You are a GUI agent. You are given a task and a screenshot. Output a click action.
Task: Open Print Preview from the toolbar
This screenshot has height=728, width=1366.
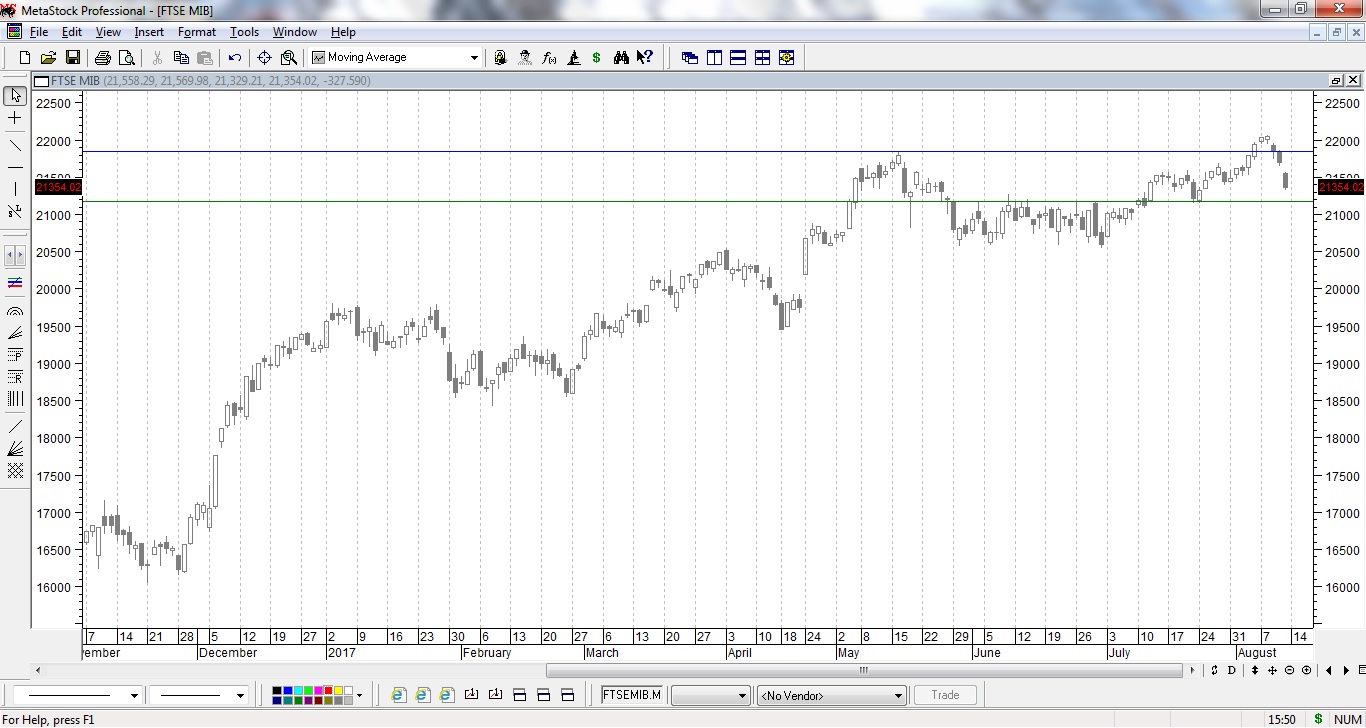[126, 58]
